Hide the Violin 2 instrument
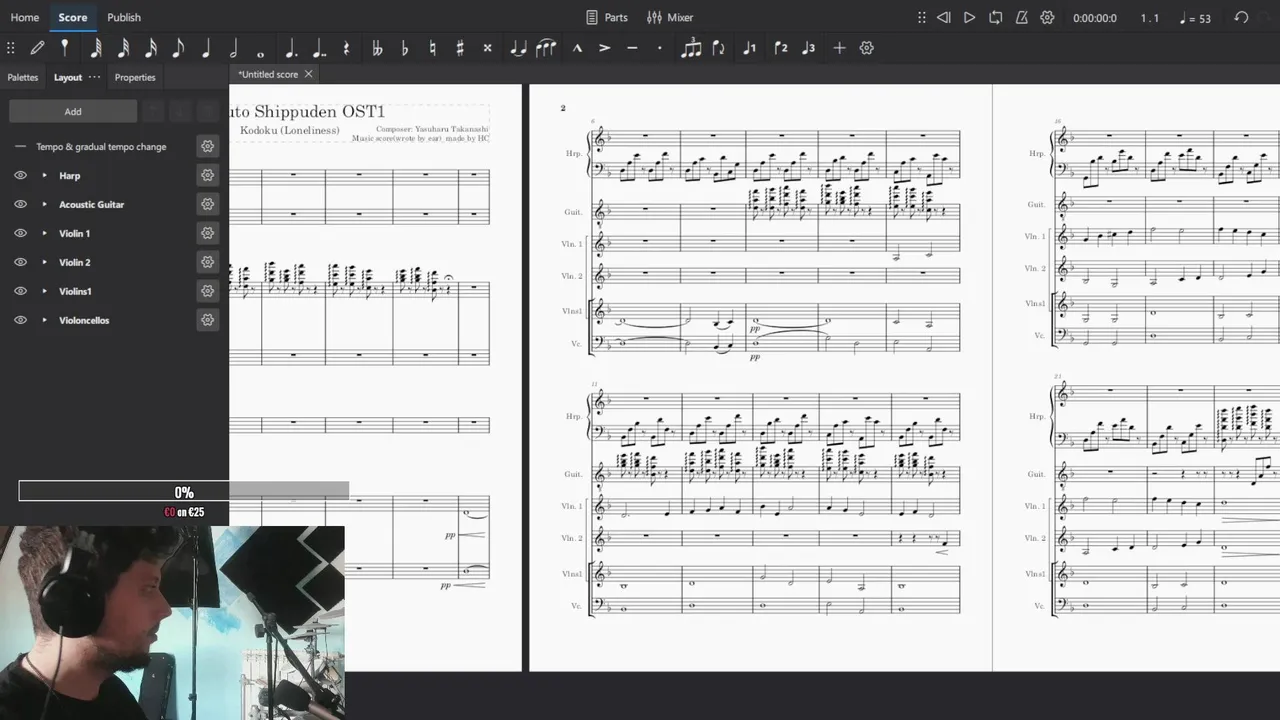Viewport: 1280px width, 720px height. [x=20, y=262]
